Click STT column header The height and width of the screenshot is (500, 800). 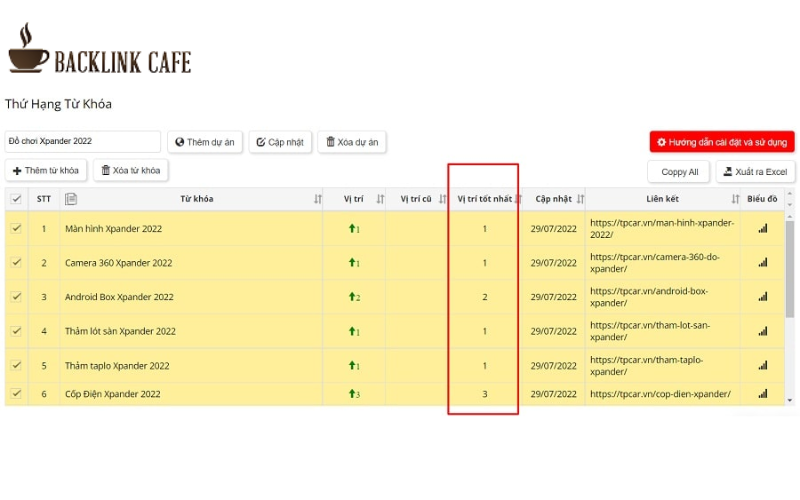point(44,199)
